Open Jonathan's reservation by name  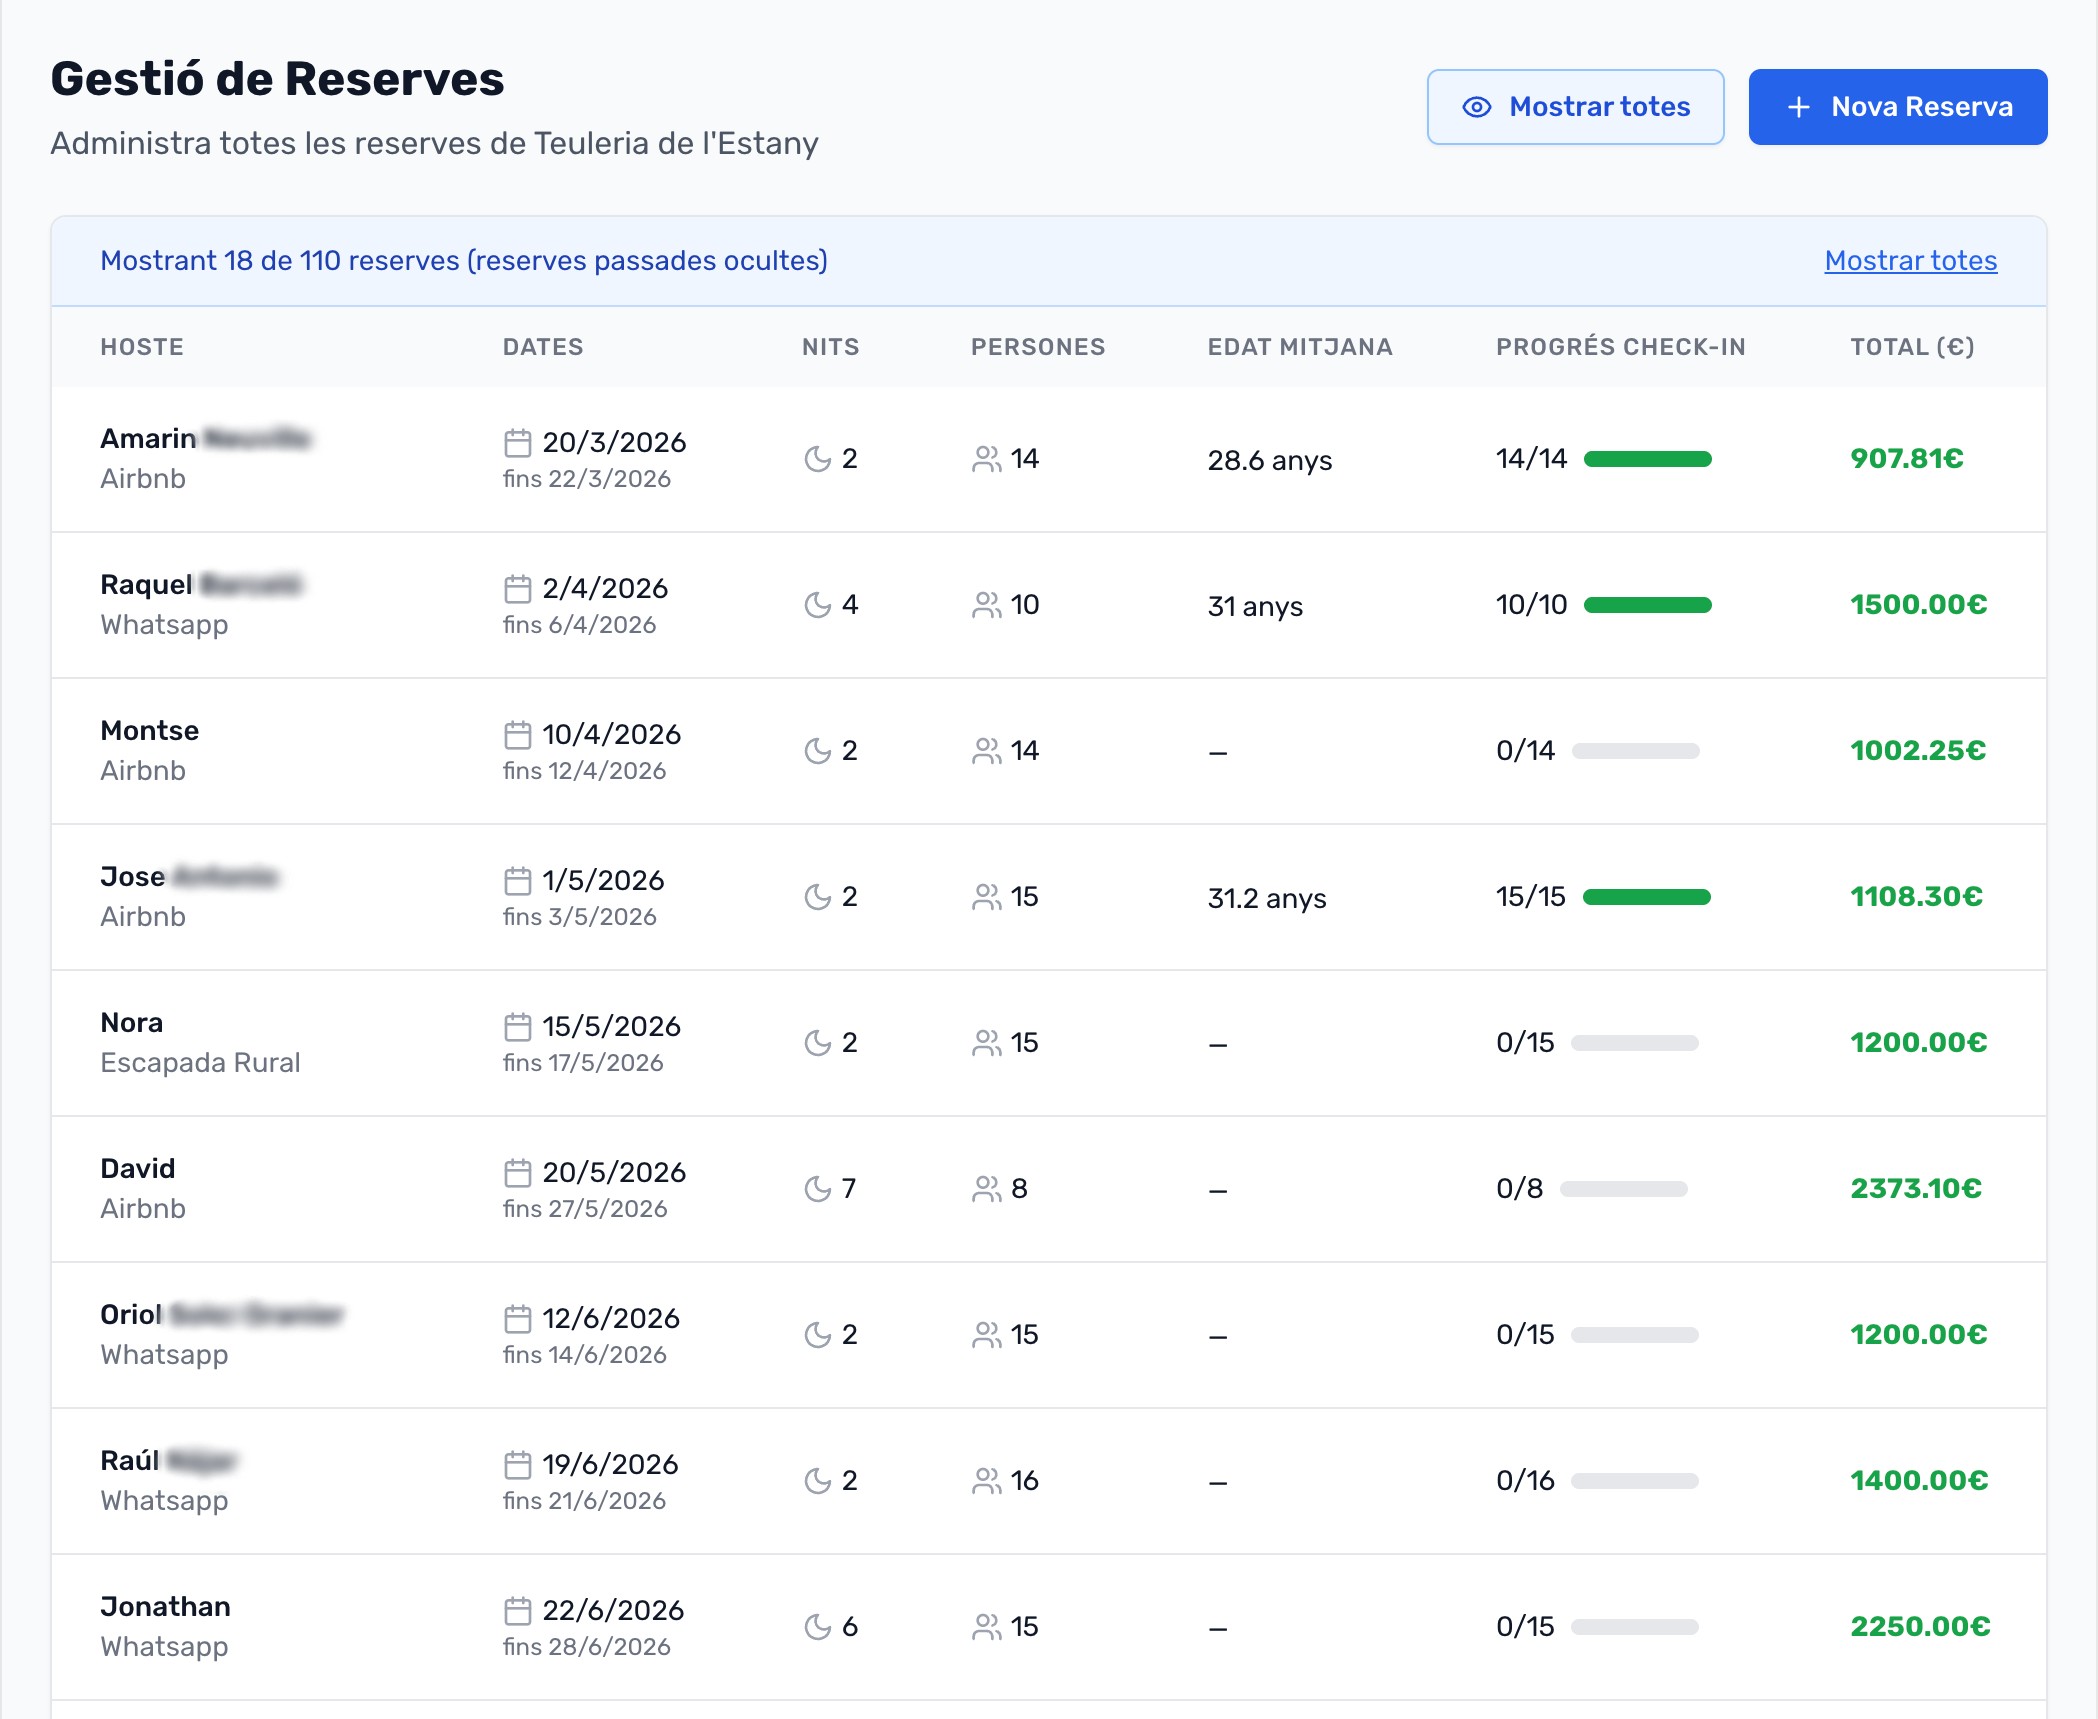(x=165, y=1606)
